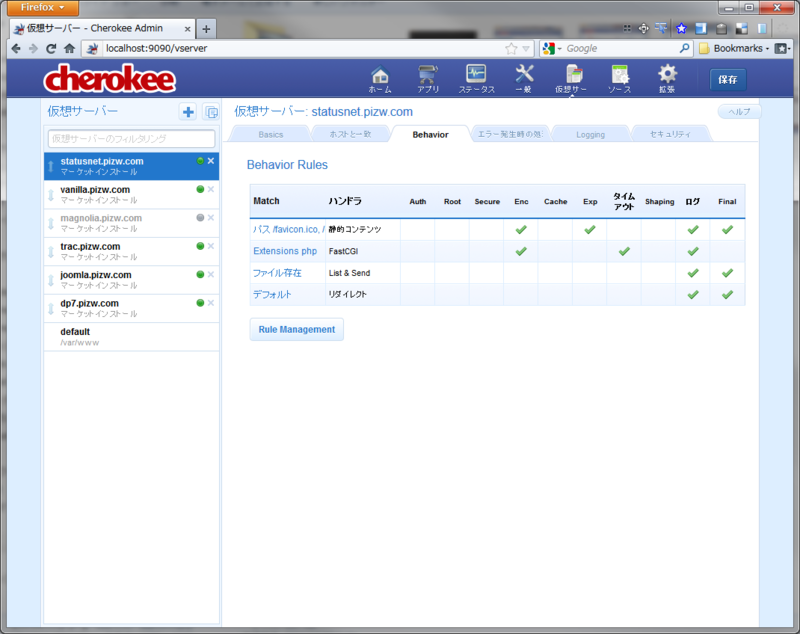Open the パス /favicon.ico rule link
Image resolution: width=800 pixels, height=634 pixels.
point(289,230)
